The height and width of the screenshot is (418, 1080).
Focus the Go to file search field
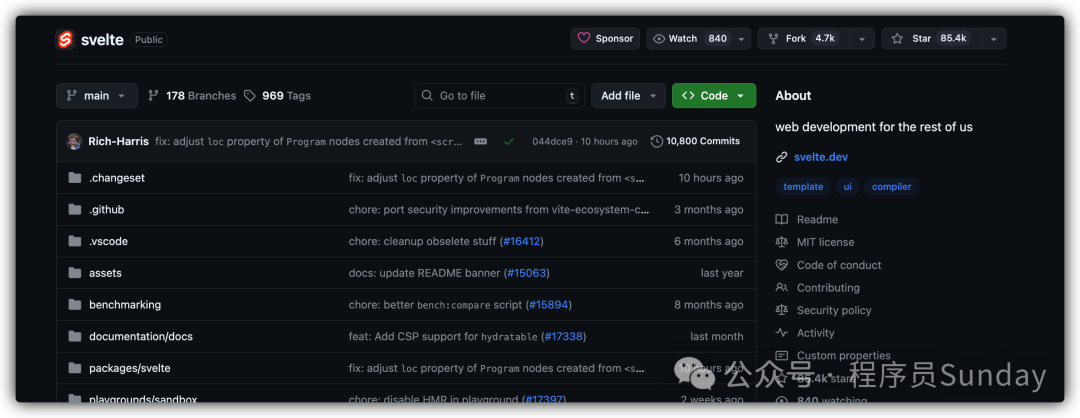pos(499,96)
